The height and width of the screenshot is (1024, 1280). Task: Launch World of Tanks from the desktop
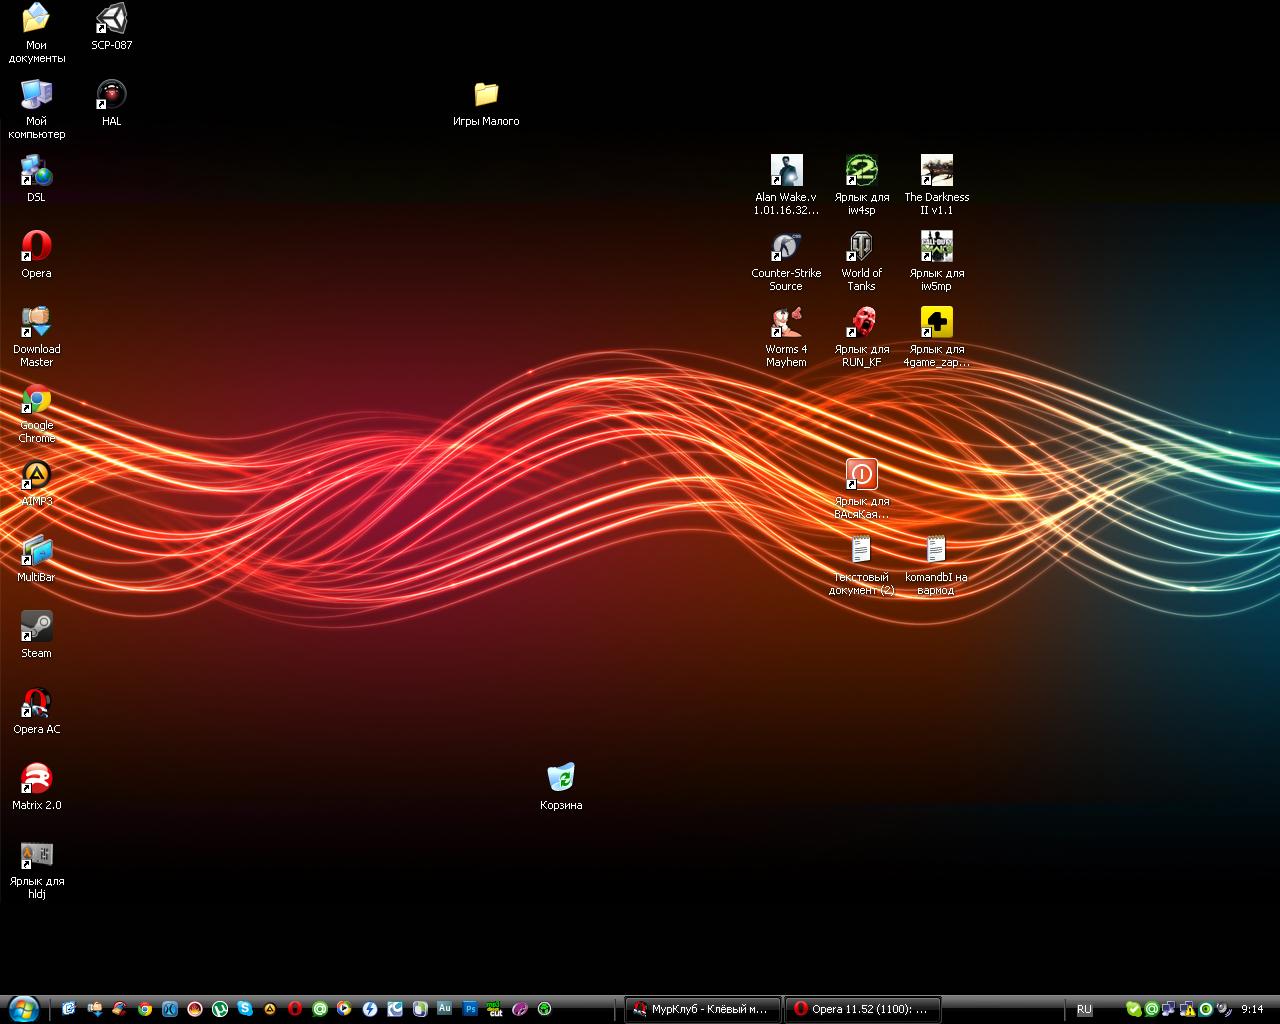pos(861,247)
